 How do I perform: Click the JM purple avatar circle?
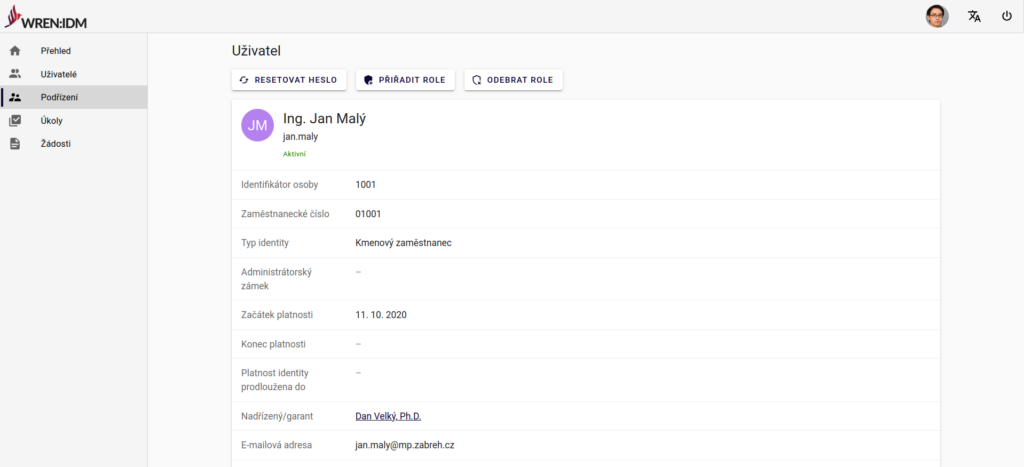tap(258, 125)
